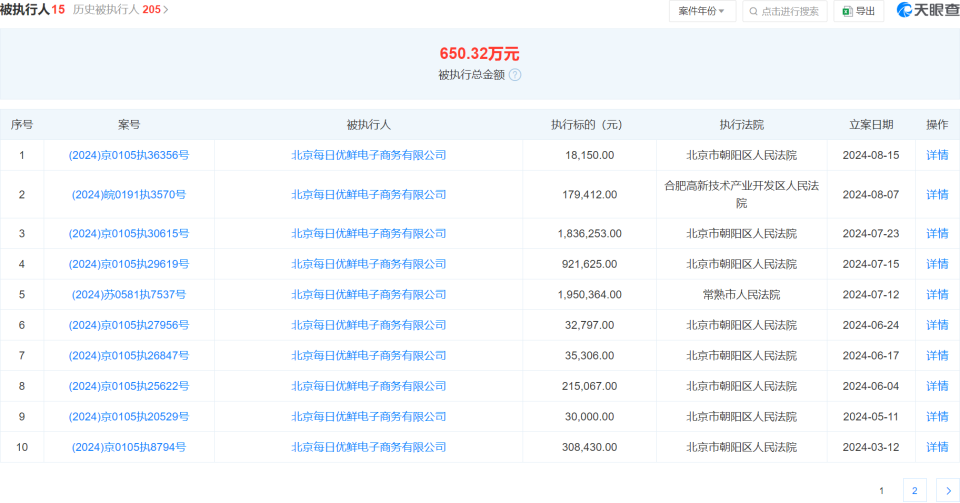Open the 案件年份 dropdown filter
The height and width of the screenshot is (503, 960).
coord(702,11)
